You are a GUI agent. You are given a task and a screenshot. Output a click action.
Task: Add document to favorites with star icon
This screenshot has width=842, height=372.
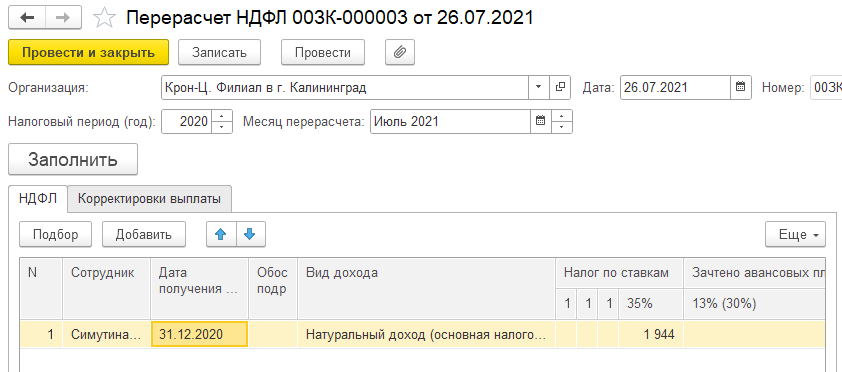(x=104, y=18)
